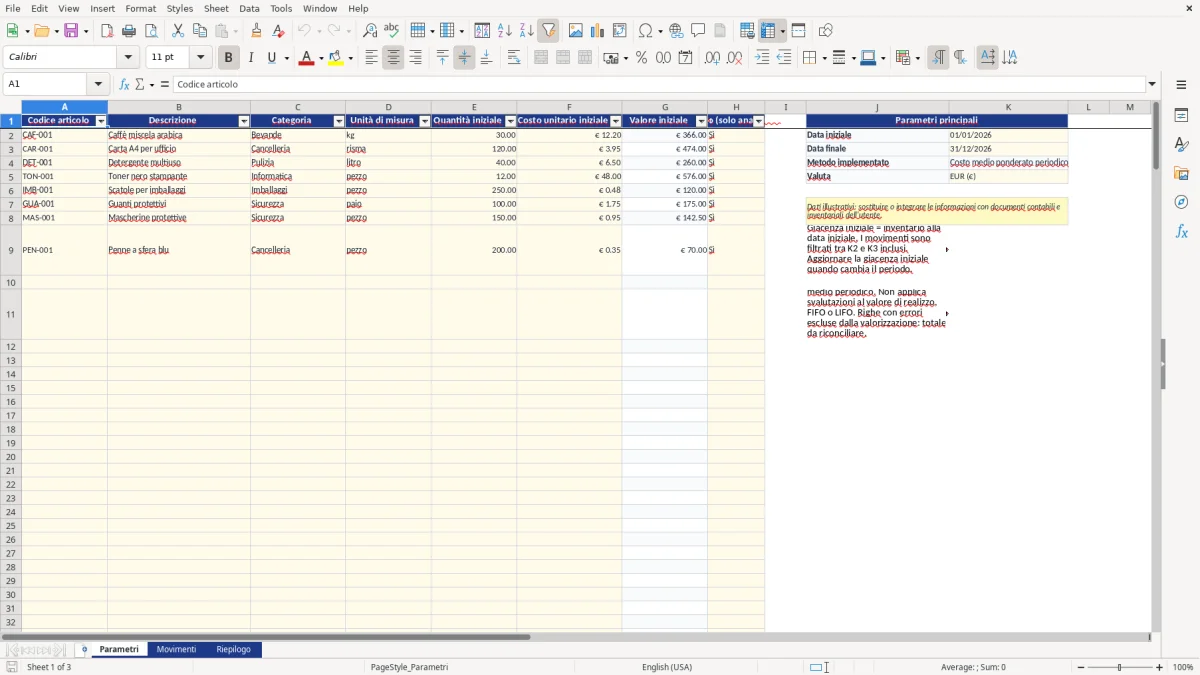The image size is (1200, 675).
Task: Toggle Freeze Rows and Columns
Action: point(768,31)
